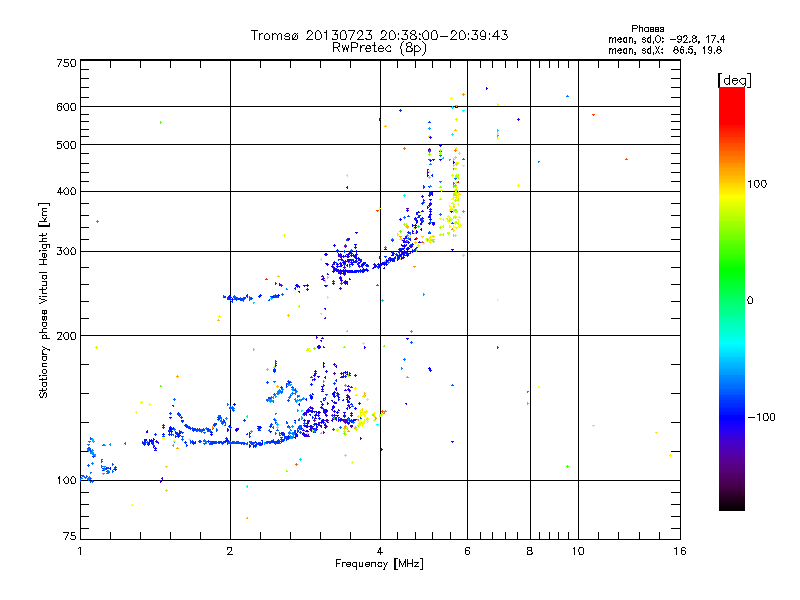This screenshot has width=800, height=600.
Task: Click the subtitle 'RwPretec (8p)'
Action: click(x=379, y=48)
